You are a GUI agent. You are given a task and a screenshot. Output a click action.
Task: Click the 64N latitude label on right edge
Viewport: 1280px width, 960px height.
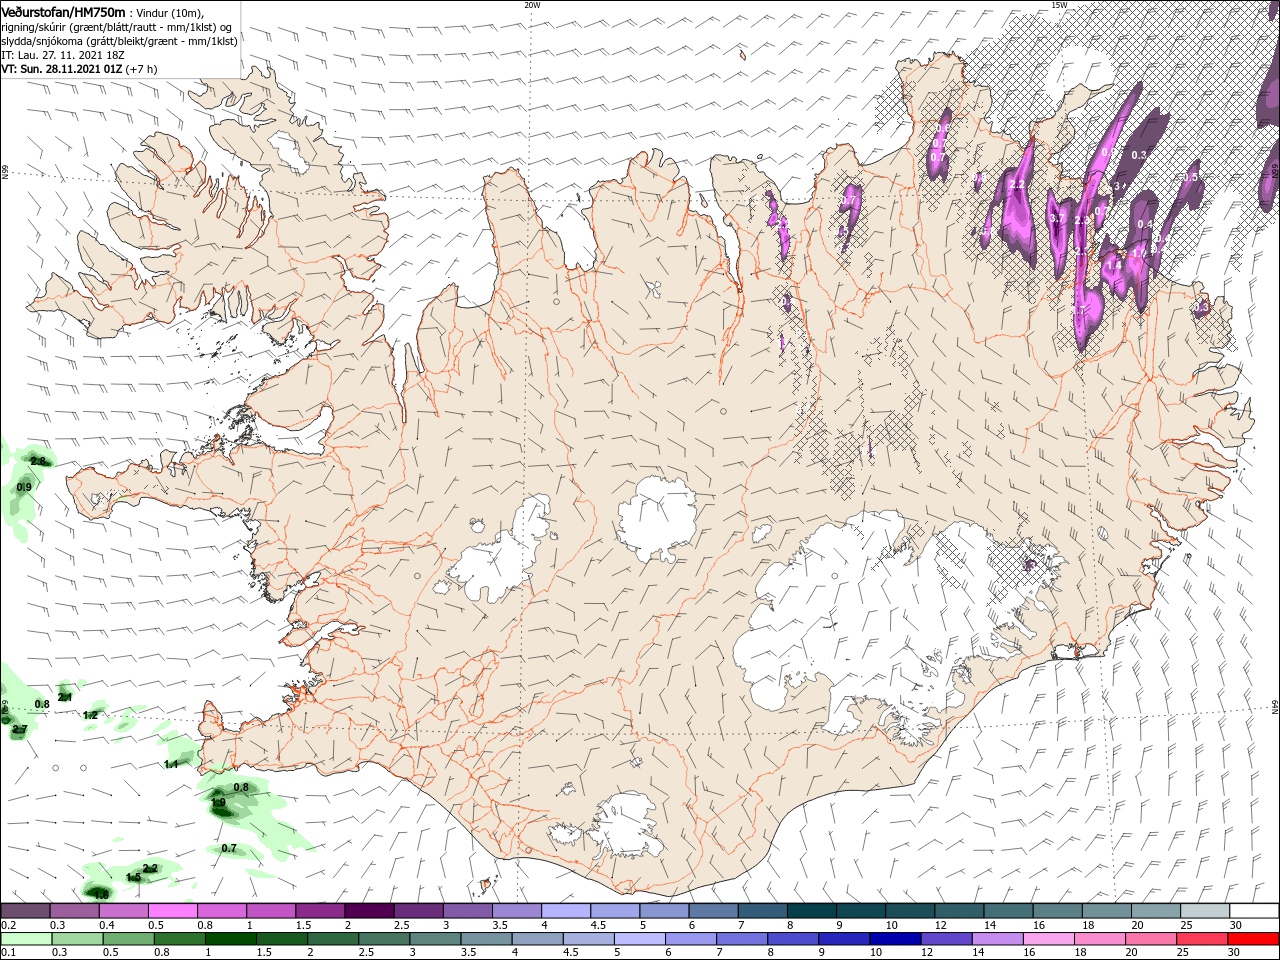[x=1275, y=705]
